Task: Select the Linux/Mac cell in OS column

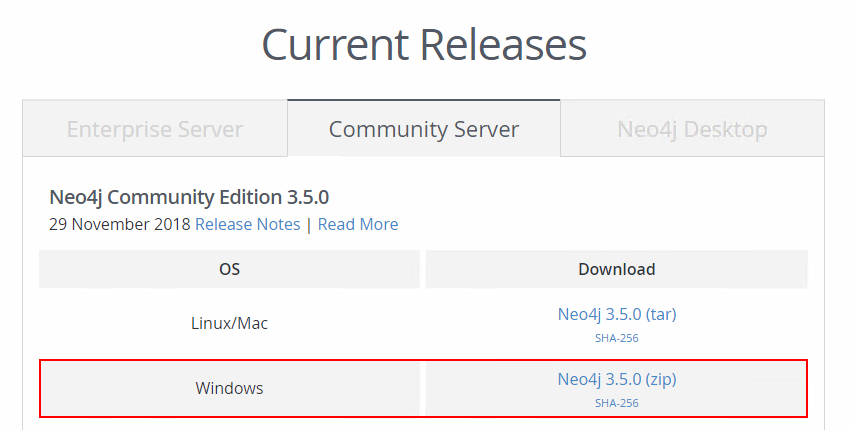Action: [x=229, y=323]
